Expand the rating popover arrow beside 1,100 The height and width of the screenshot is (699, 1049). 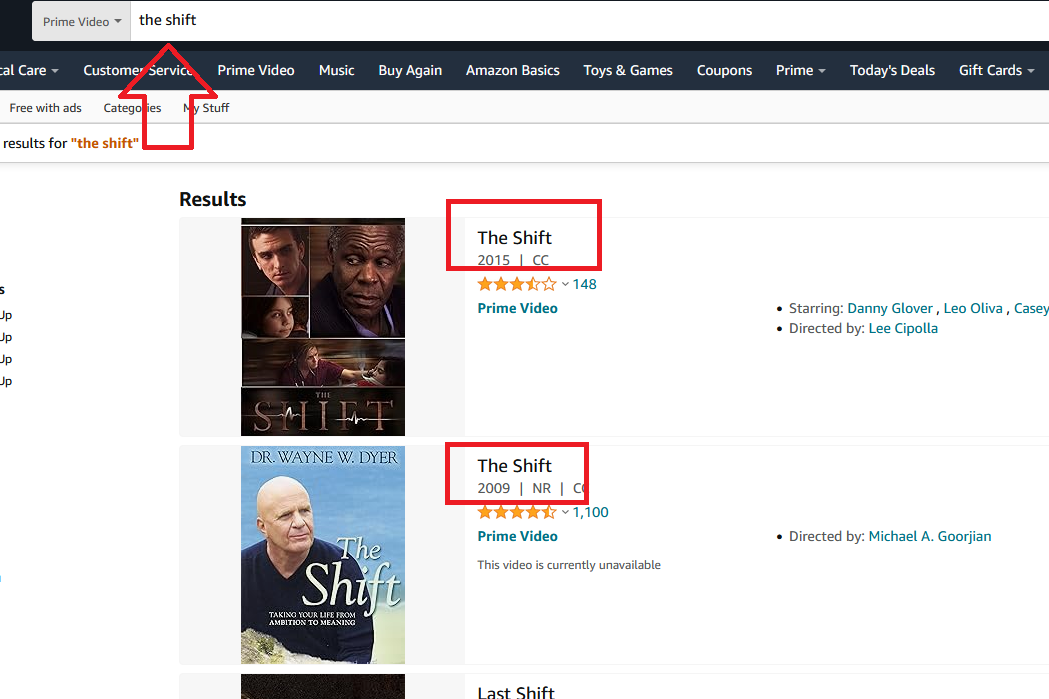(x=565, y=512)
